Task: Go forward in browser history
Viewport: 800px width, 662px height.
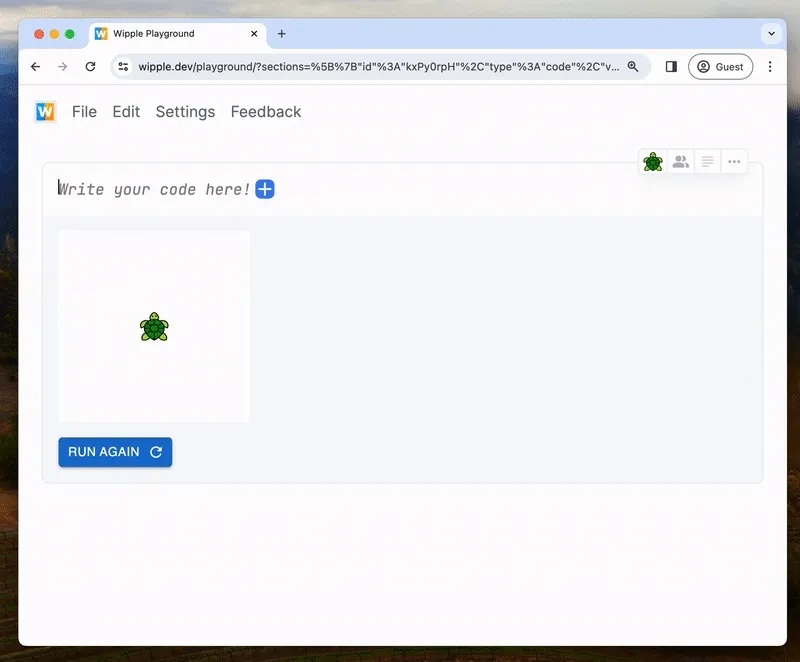Action: pos(62,67)
